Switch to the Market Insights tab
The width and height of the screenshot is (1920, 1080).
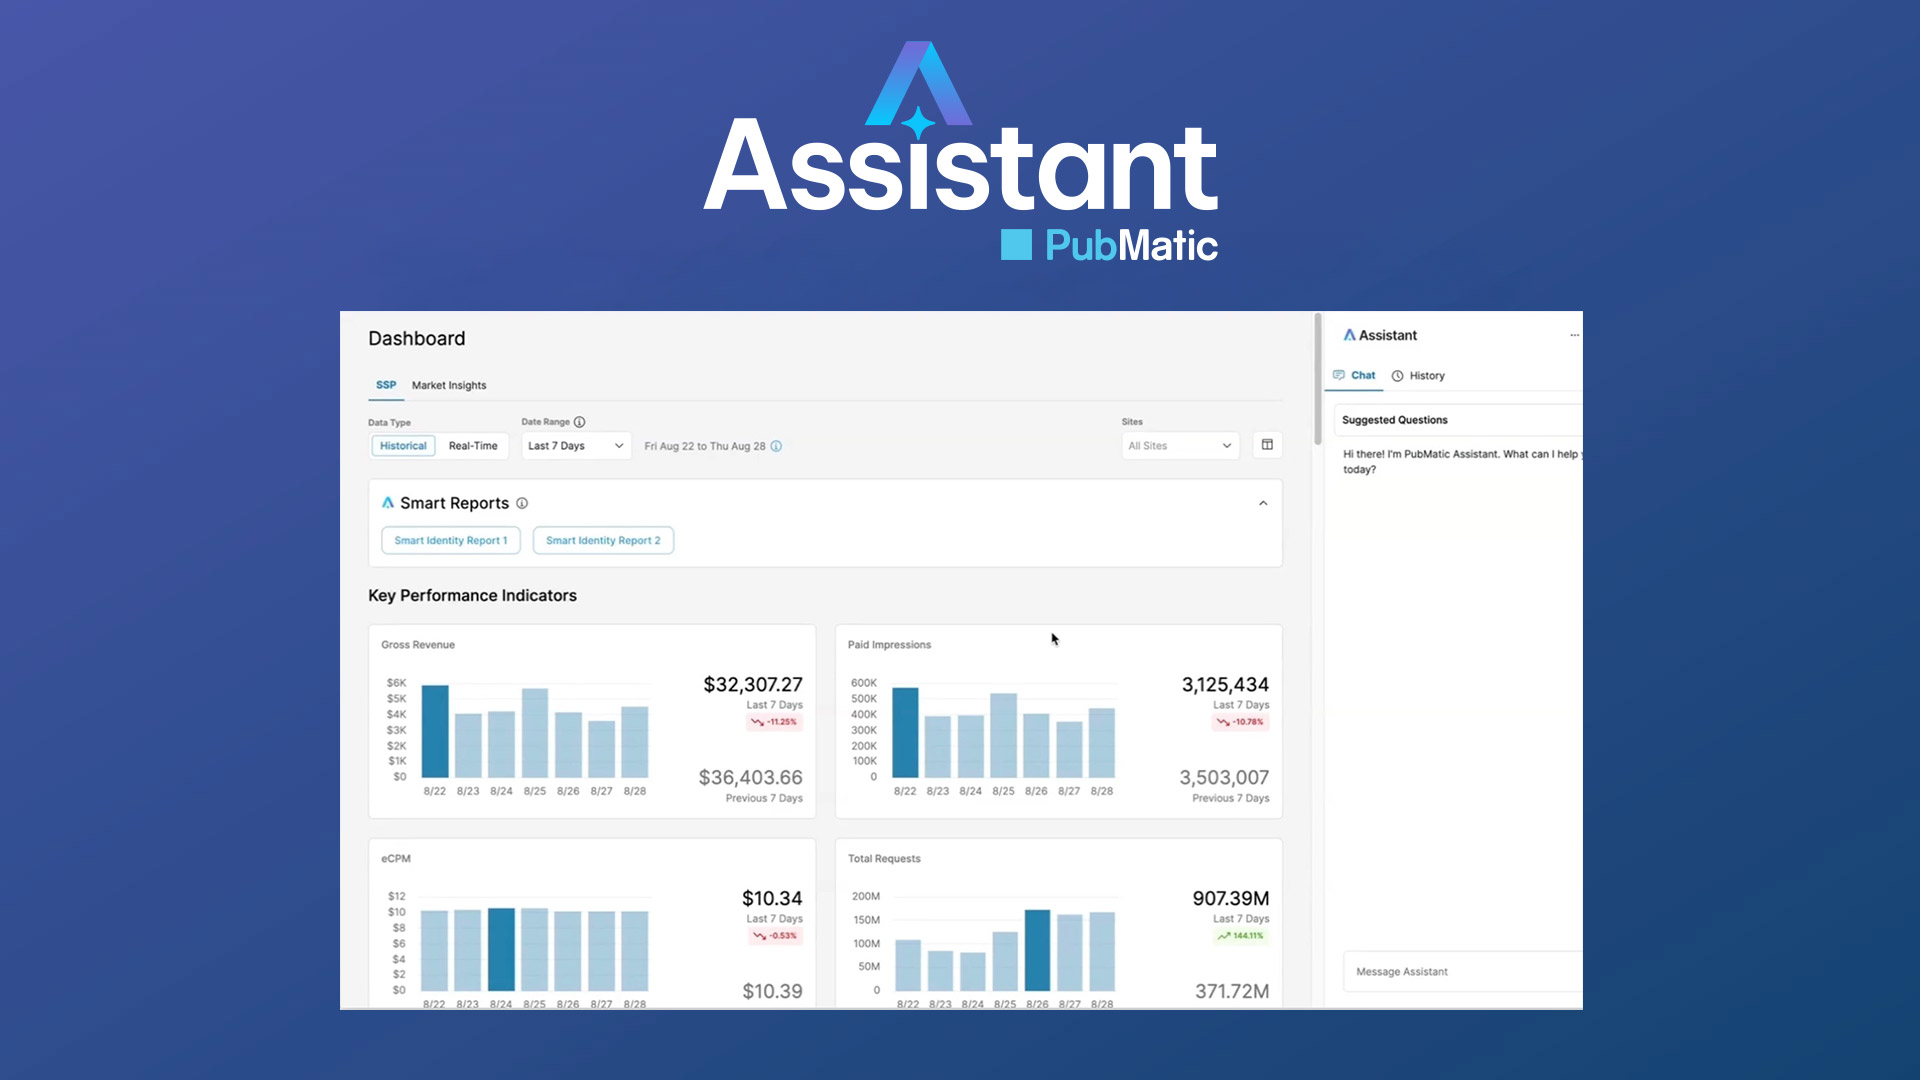coord(449,385)
